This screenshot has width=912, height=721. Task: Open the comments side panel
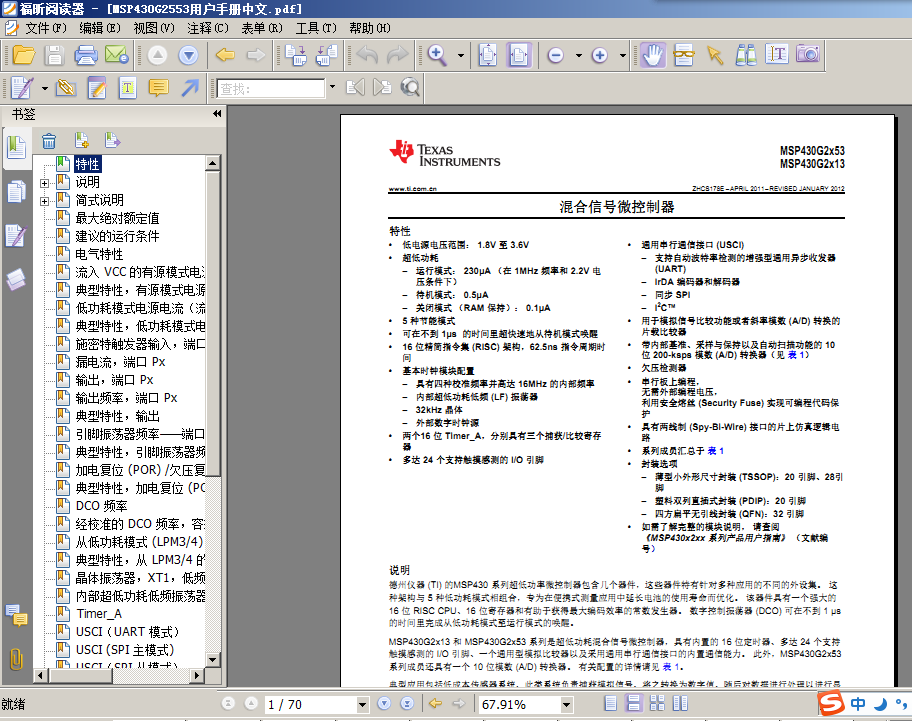click(16, 615)
